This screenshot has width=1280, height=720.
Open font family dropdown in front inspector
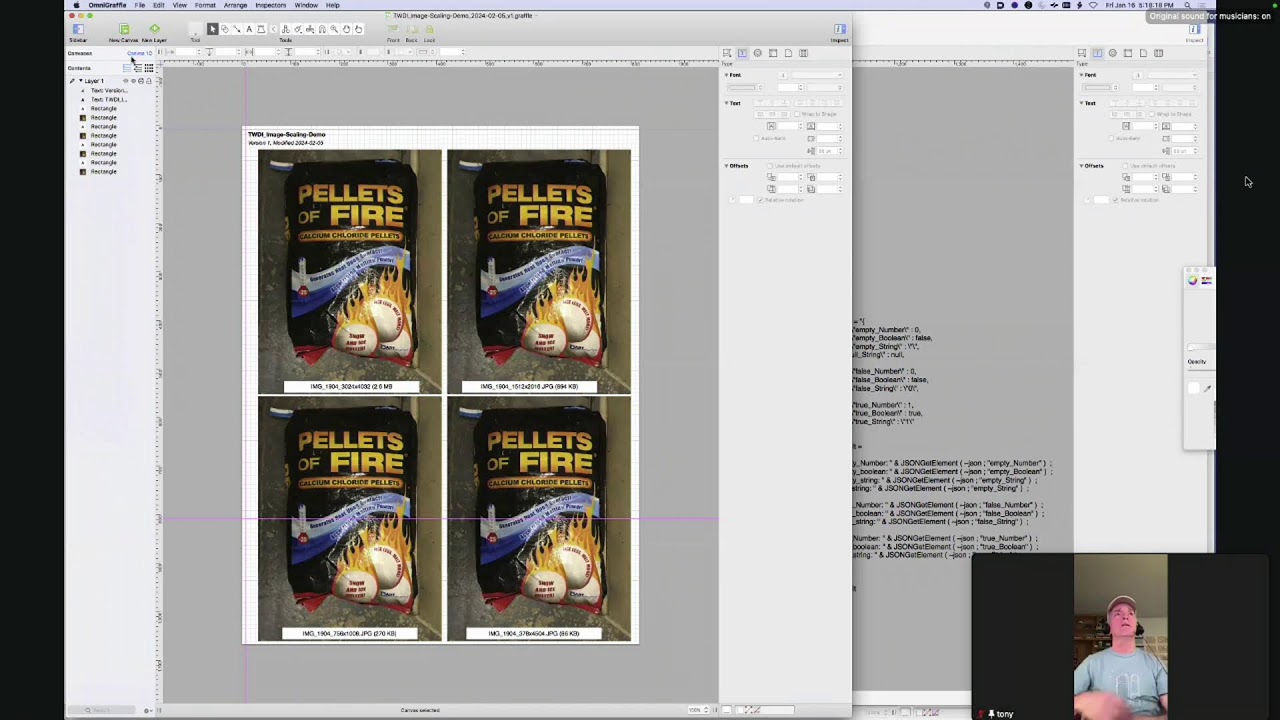[817, 75]
